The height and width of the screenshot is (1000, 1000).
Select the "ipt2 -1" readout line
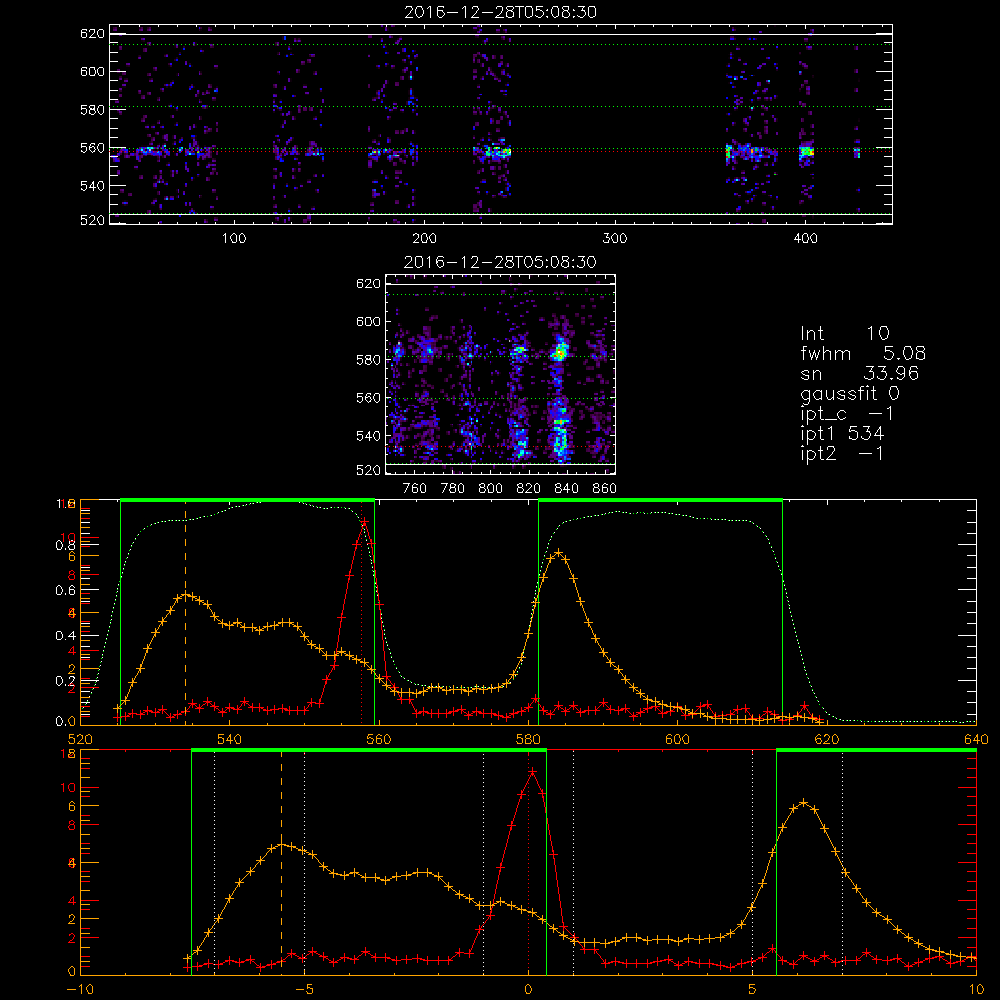[842, 453]
